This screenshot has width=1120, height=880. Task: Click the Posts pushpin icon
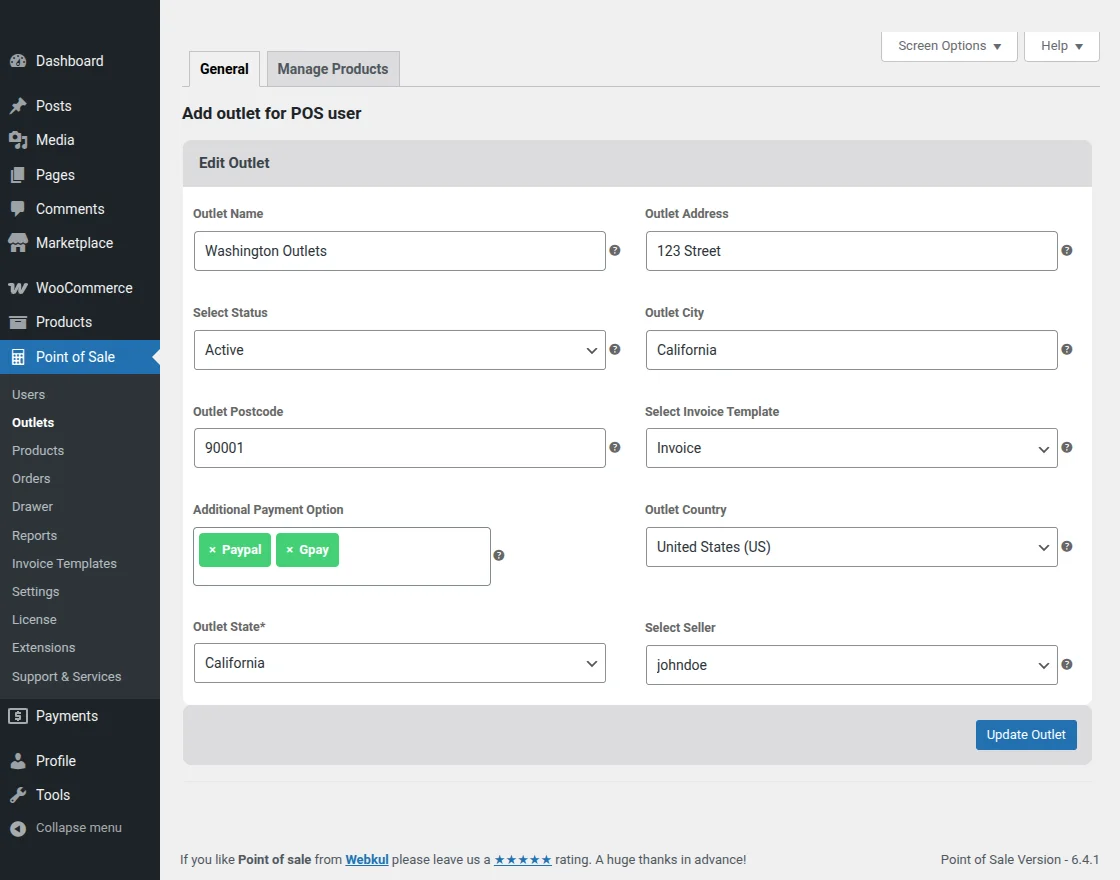(x=18, y=106)
